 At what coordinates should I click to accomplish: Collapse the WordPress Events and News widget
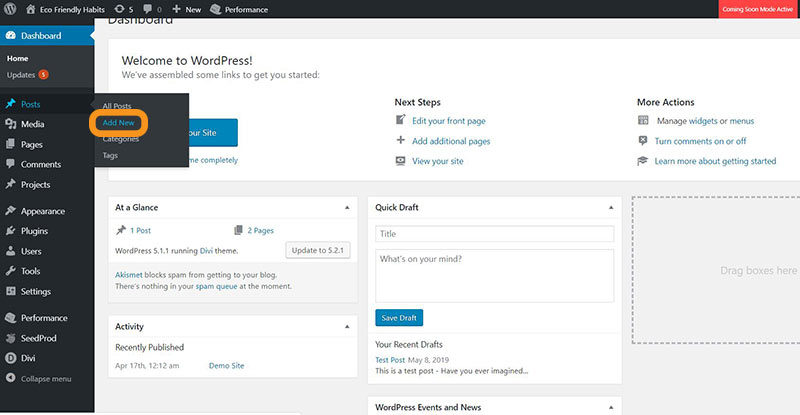coord(611,407)
